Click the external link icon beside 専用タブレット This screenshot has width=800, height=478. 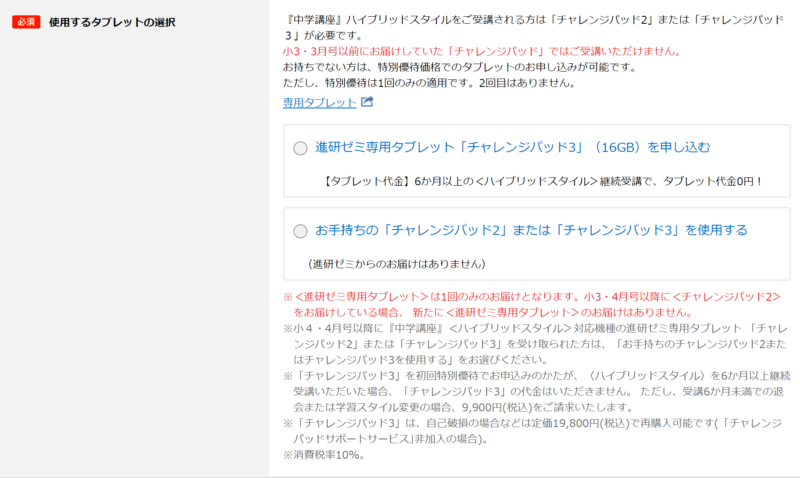pyautogui.click(x=367, y=102)
